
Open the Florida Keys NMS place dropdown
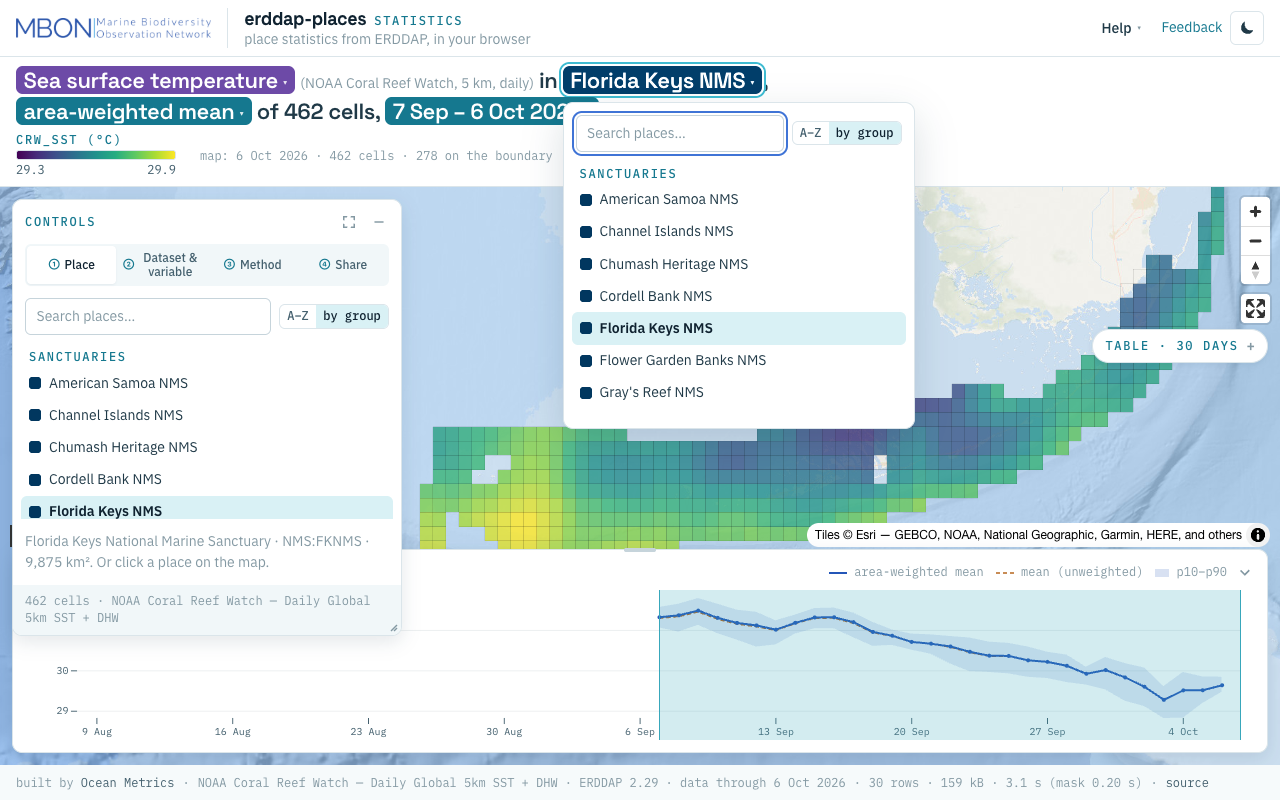663,81
